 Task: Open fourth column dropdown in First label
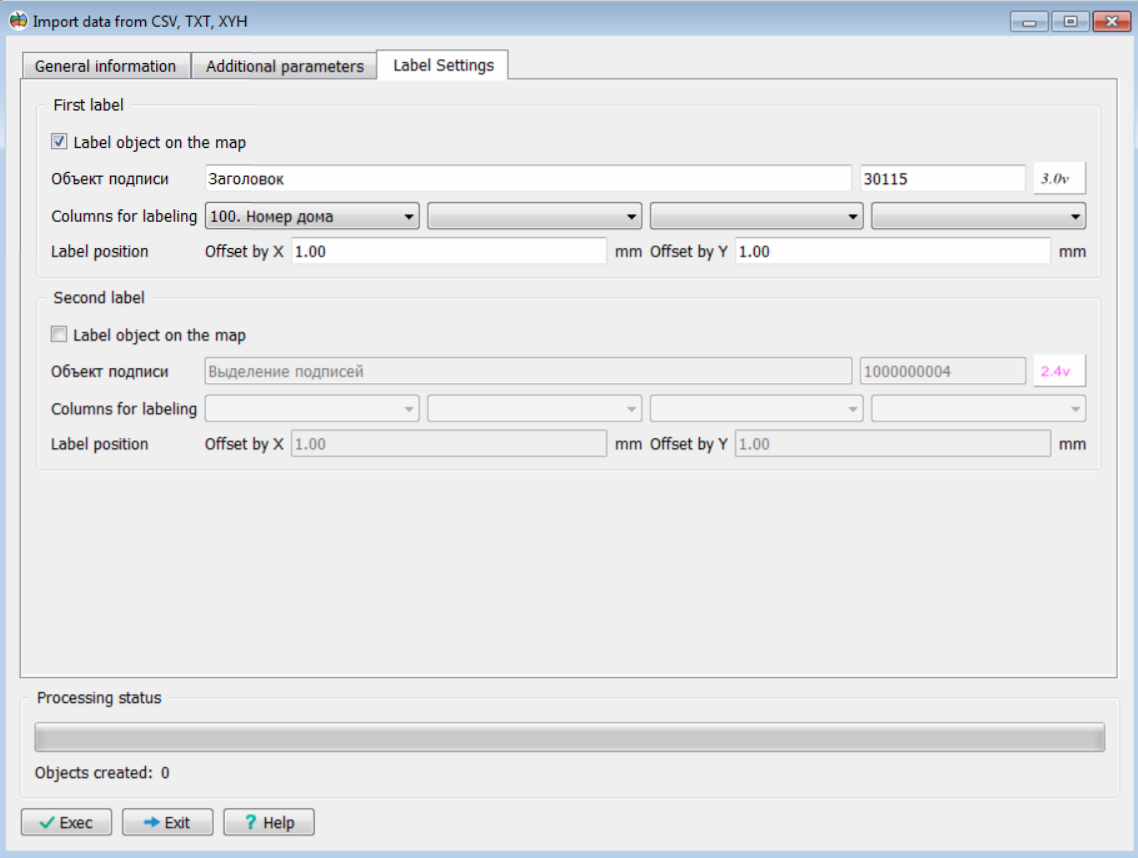(x=978, y=216)
